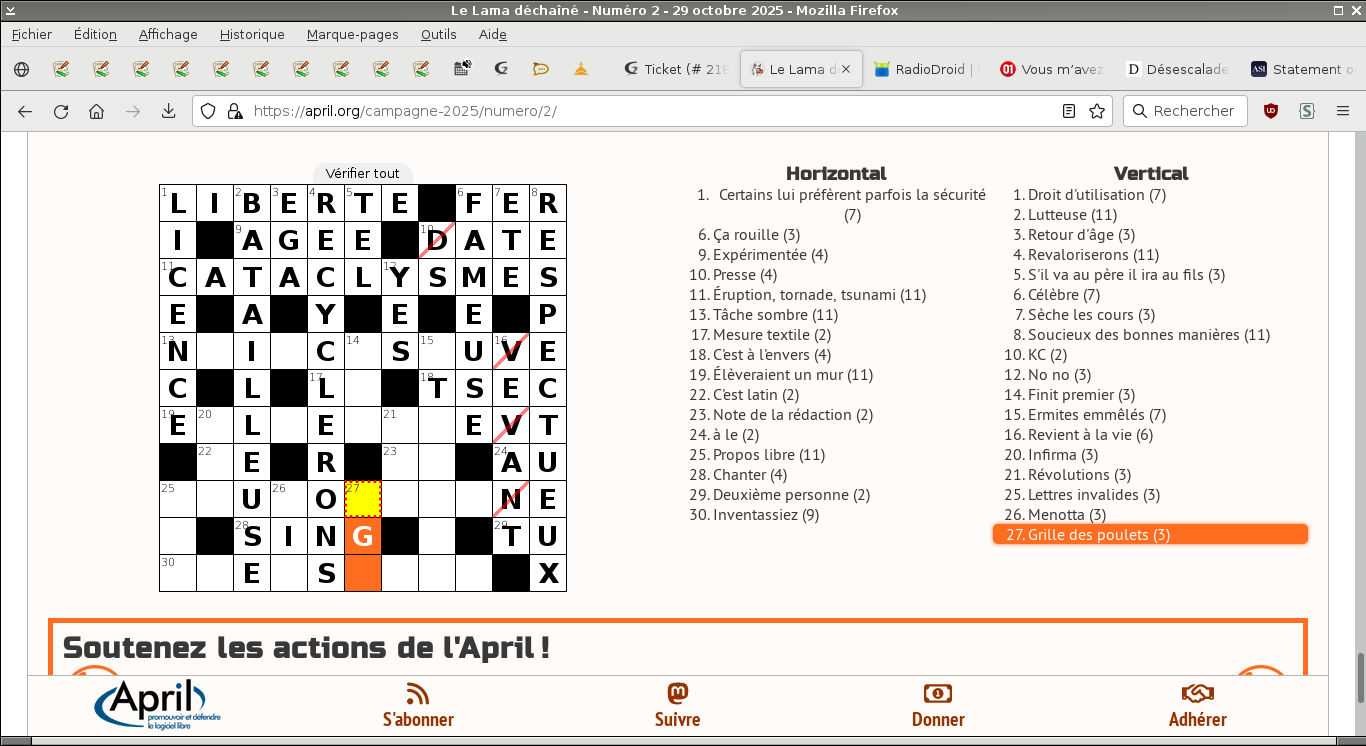Click the Mastodon Suivre icon
1366x746 pixels.
pos(677,694)
